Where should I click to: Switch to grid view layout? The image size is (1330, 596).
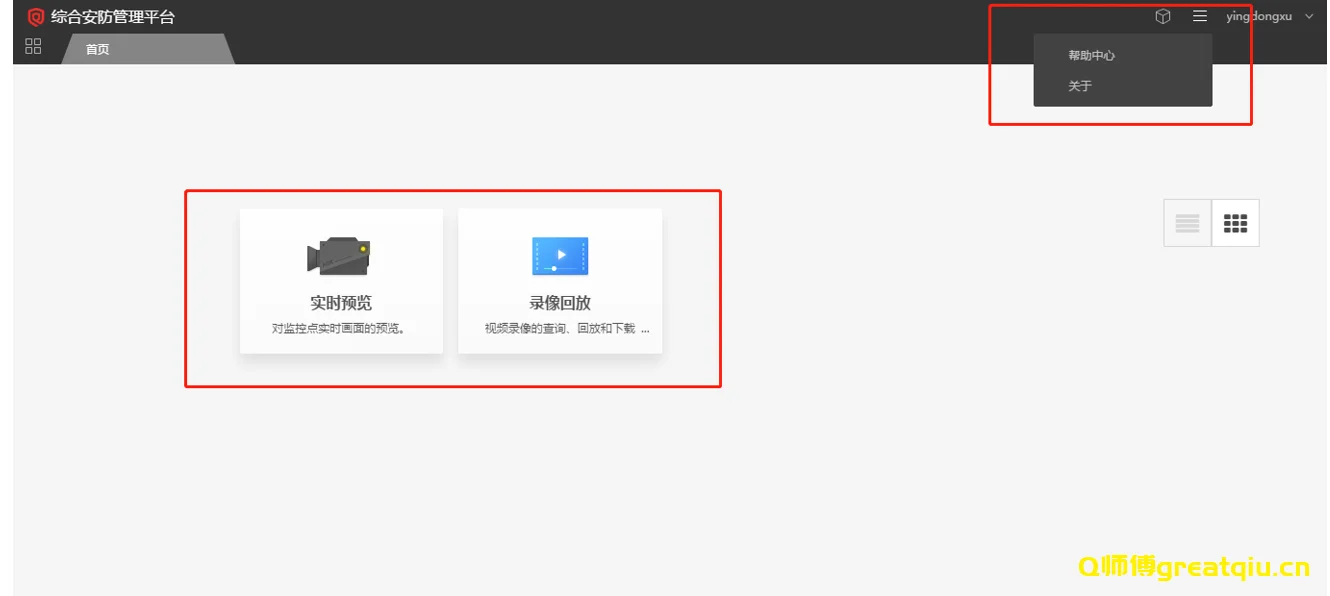tap(1236, 222)
